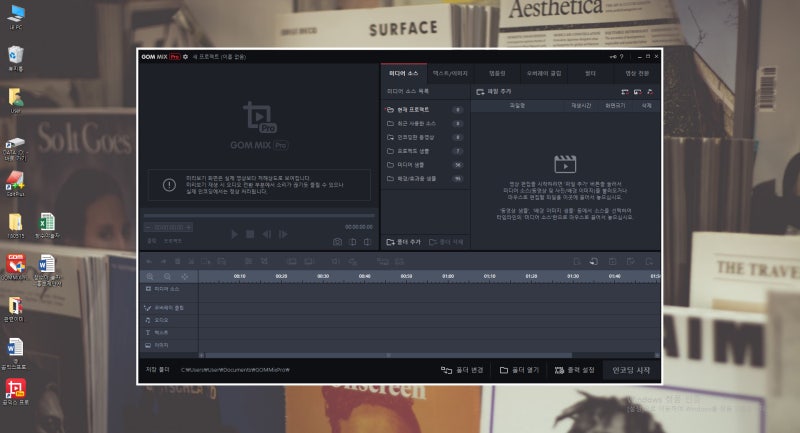This screenshot has height=433, width=800.
Task: Click the save folder path text
Action: click(235, 370)
